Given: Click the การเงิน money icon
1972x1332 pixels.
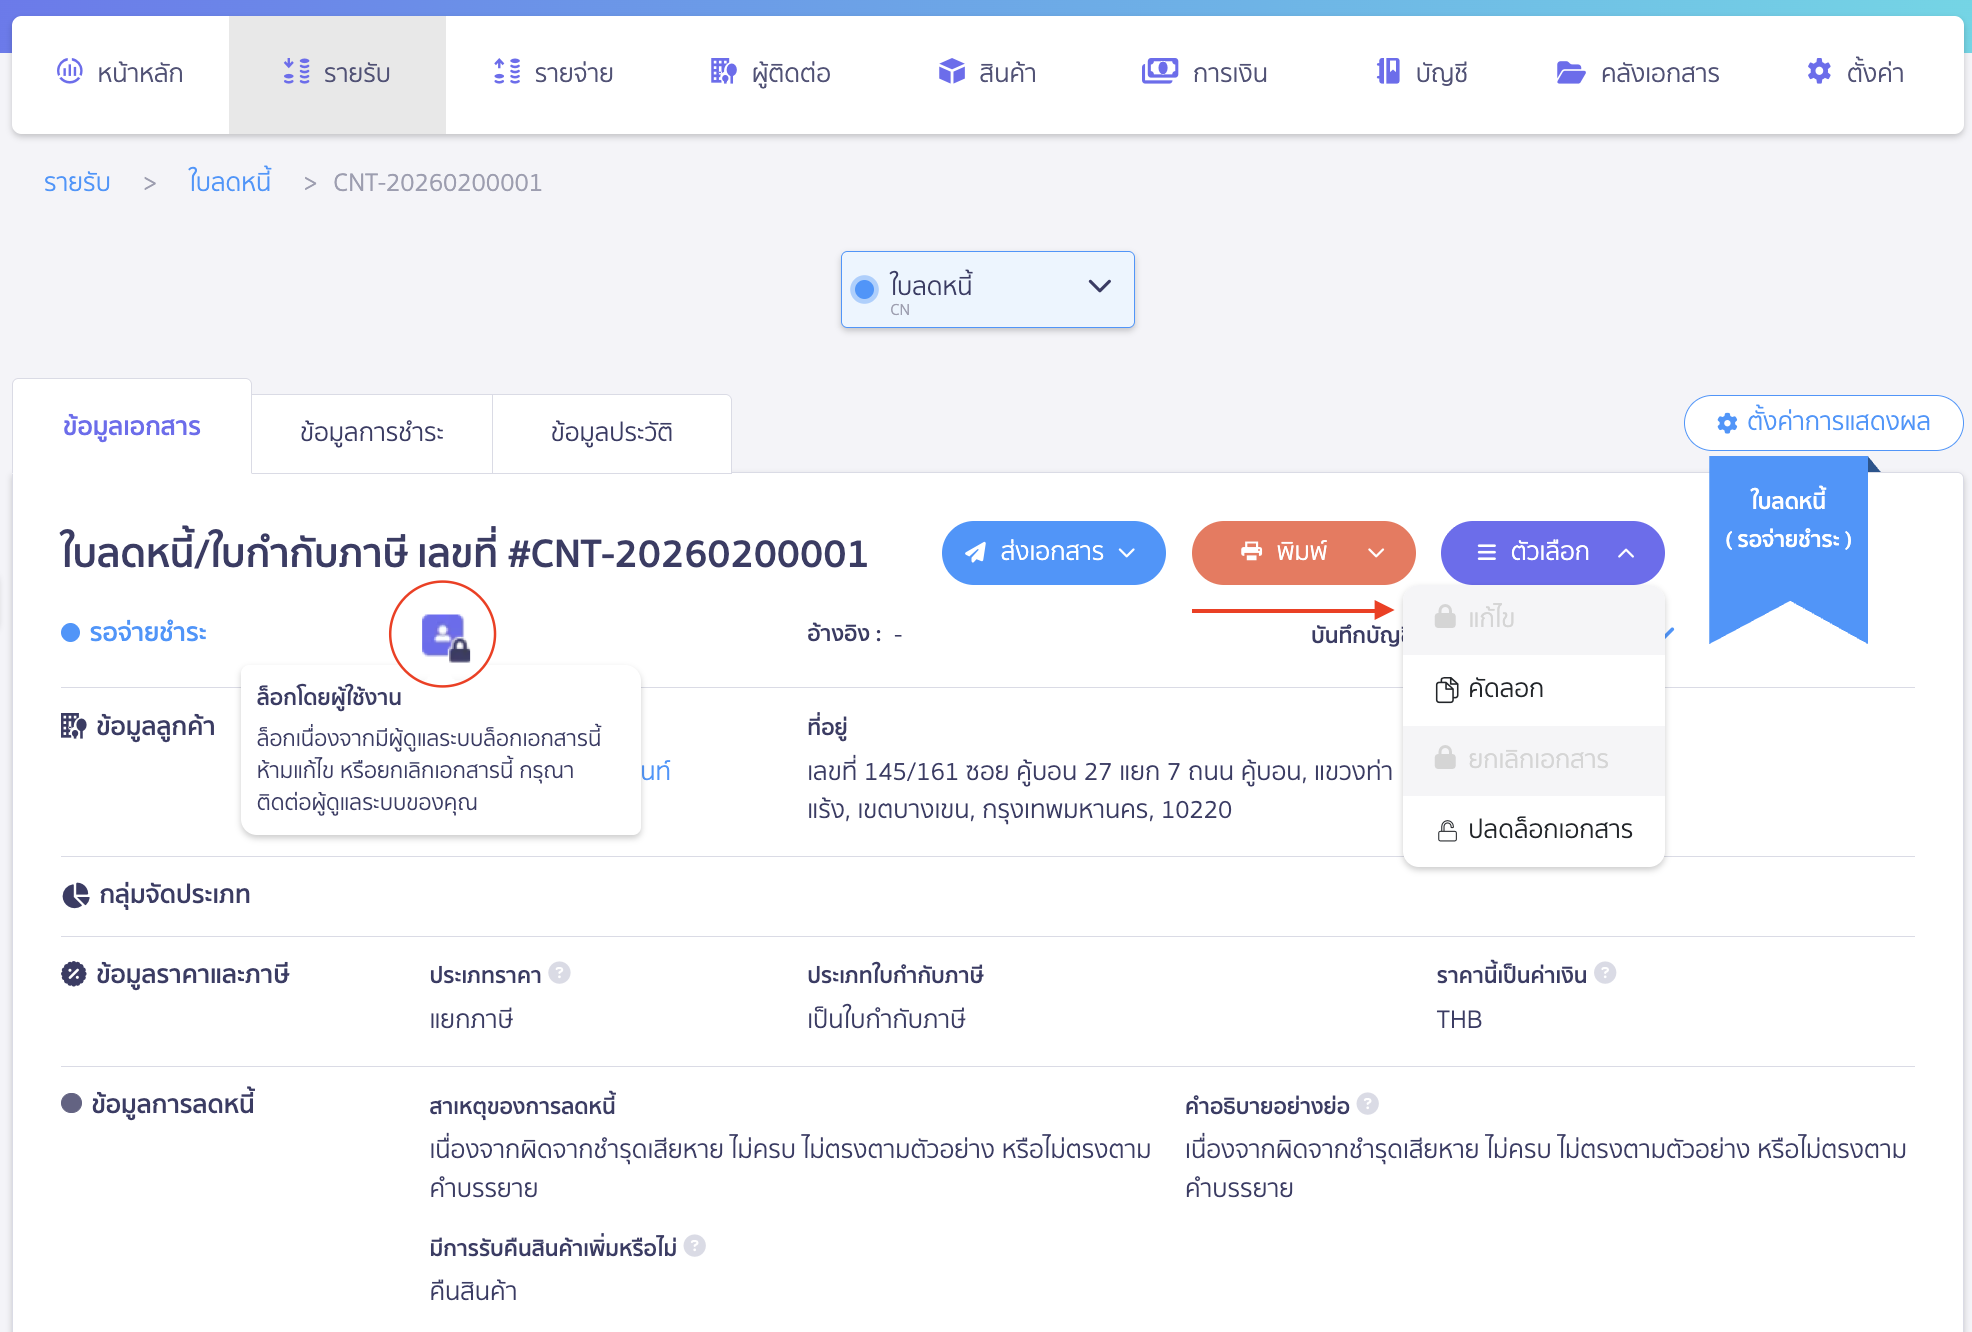Looking at the screenshot, I should coord(1160,72).
